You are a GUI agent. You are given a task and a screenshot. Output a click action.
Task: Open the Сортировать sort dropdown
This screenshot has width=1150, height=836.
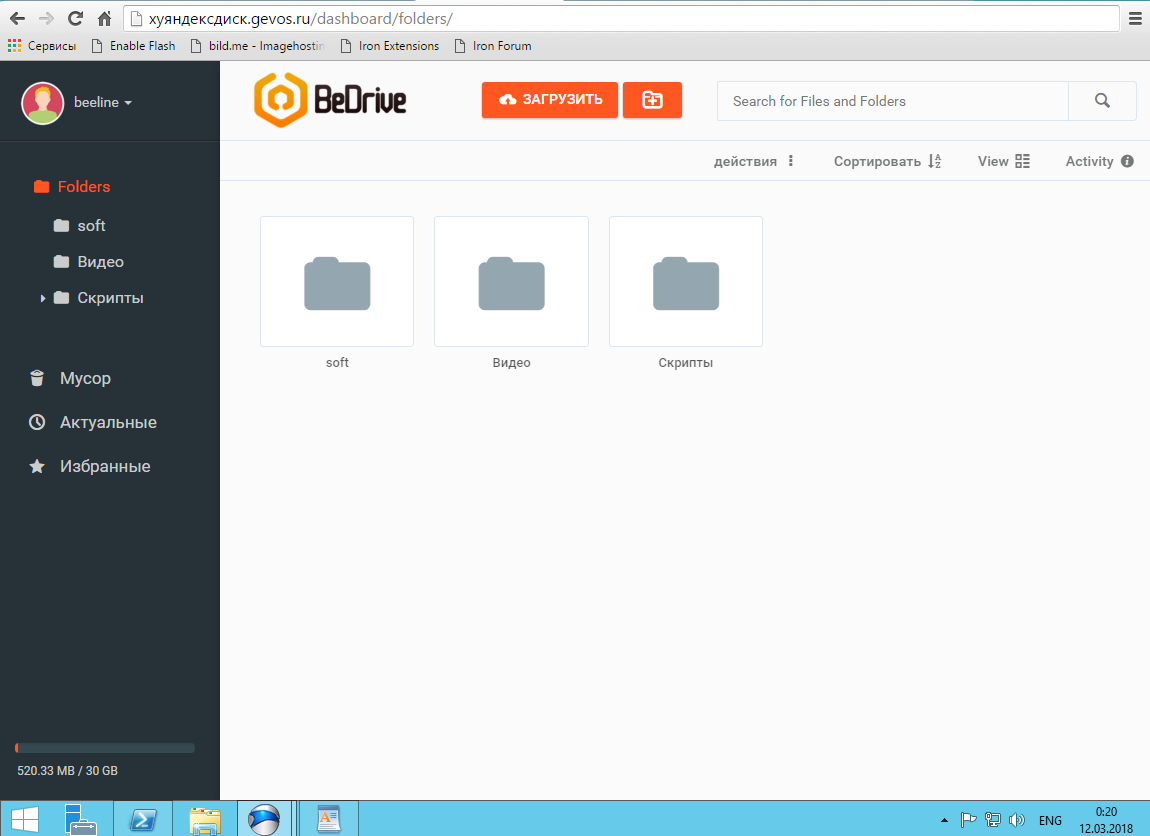(887, 161)
